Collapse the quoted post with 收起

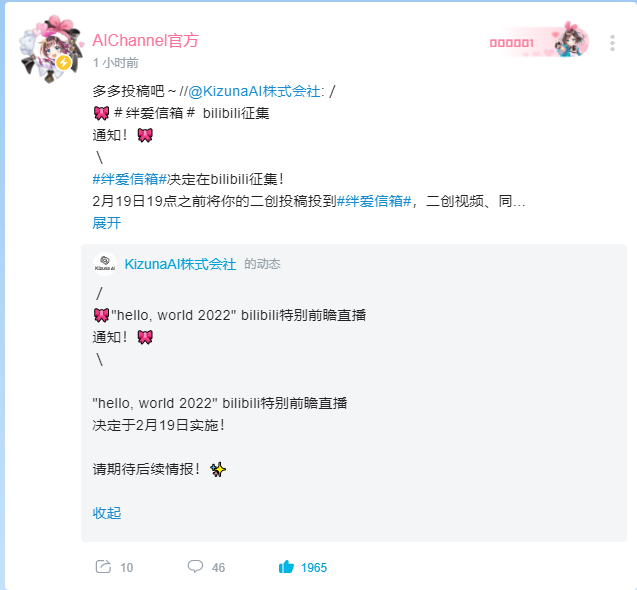click(x=106, y=513)
